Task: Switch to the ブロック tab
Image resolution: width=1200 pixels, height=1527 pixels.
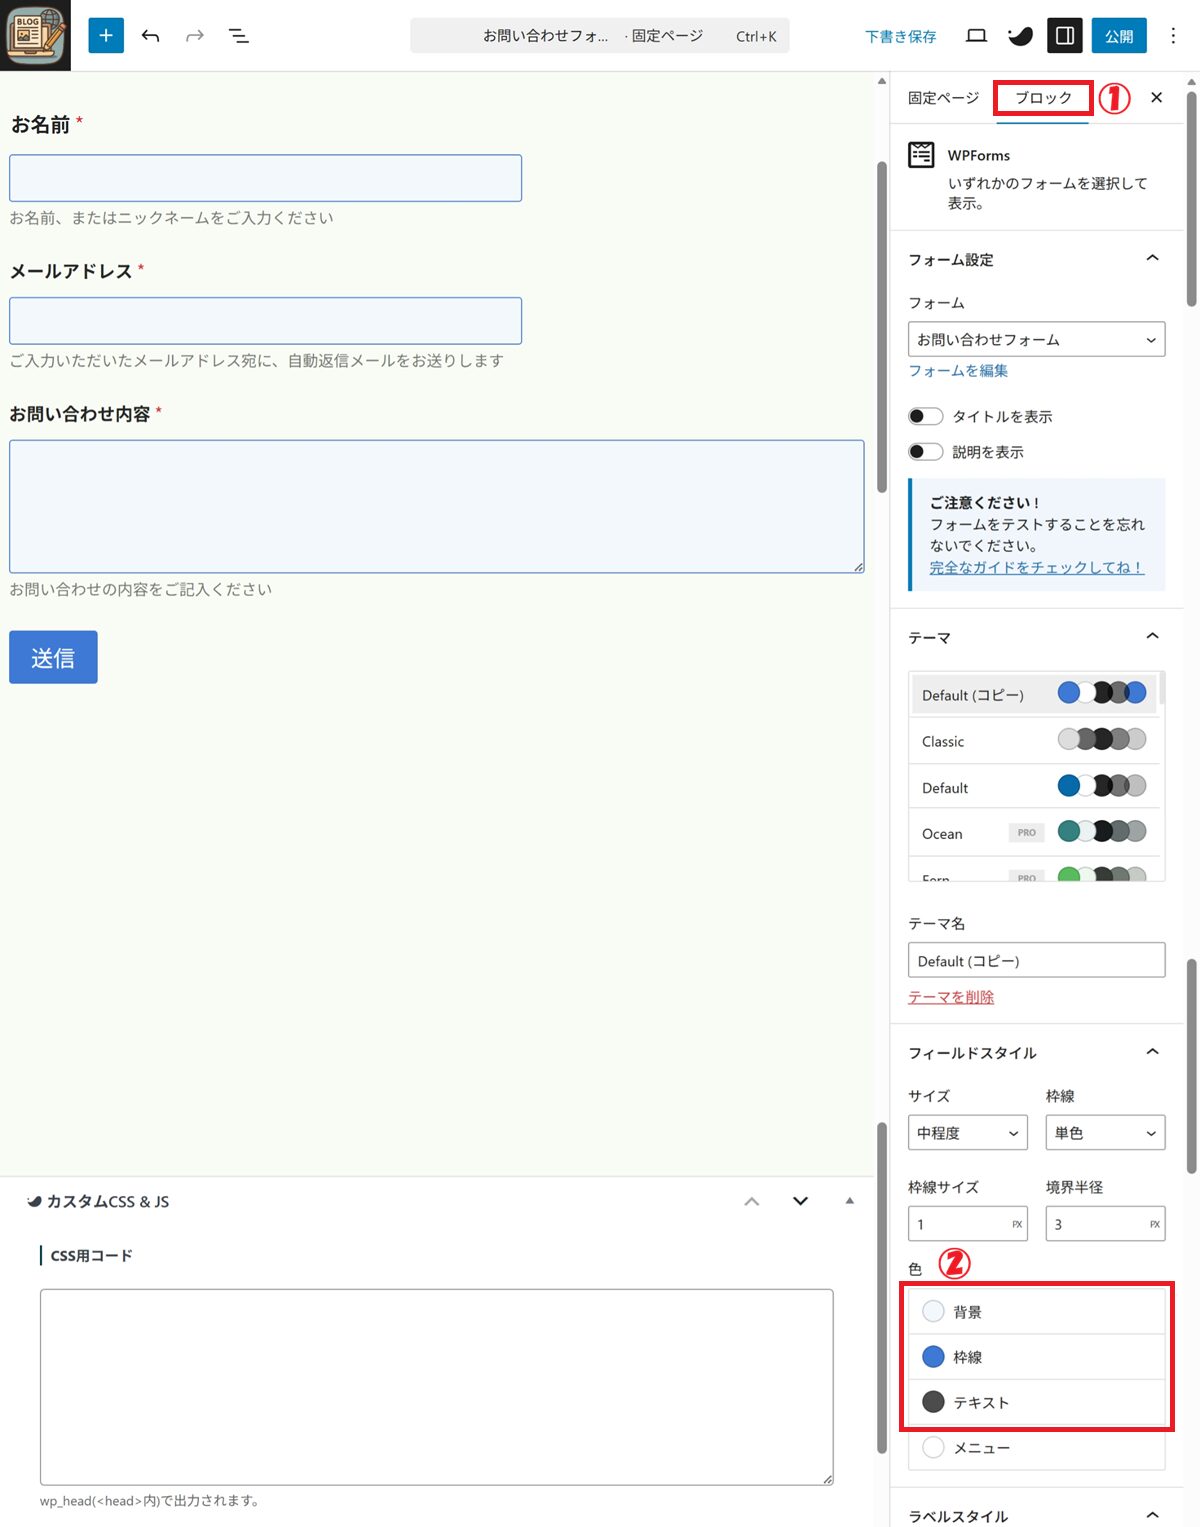Action: [x=1043, y=98]
